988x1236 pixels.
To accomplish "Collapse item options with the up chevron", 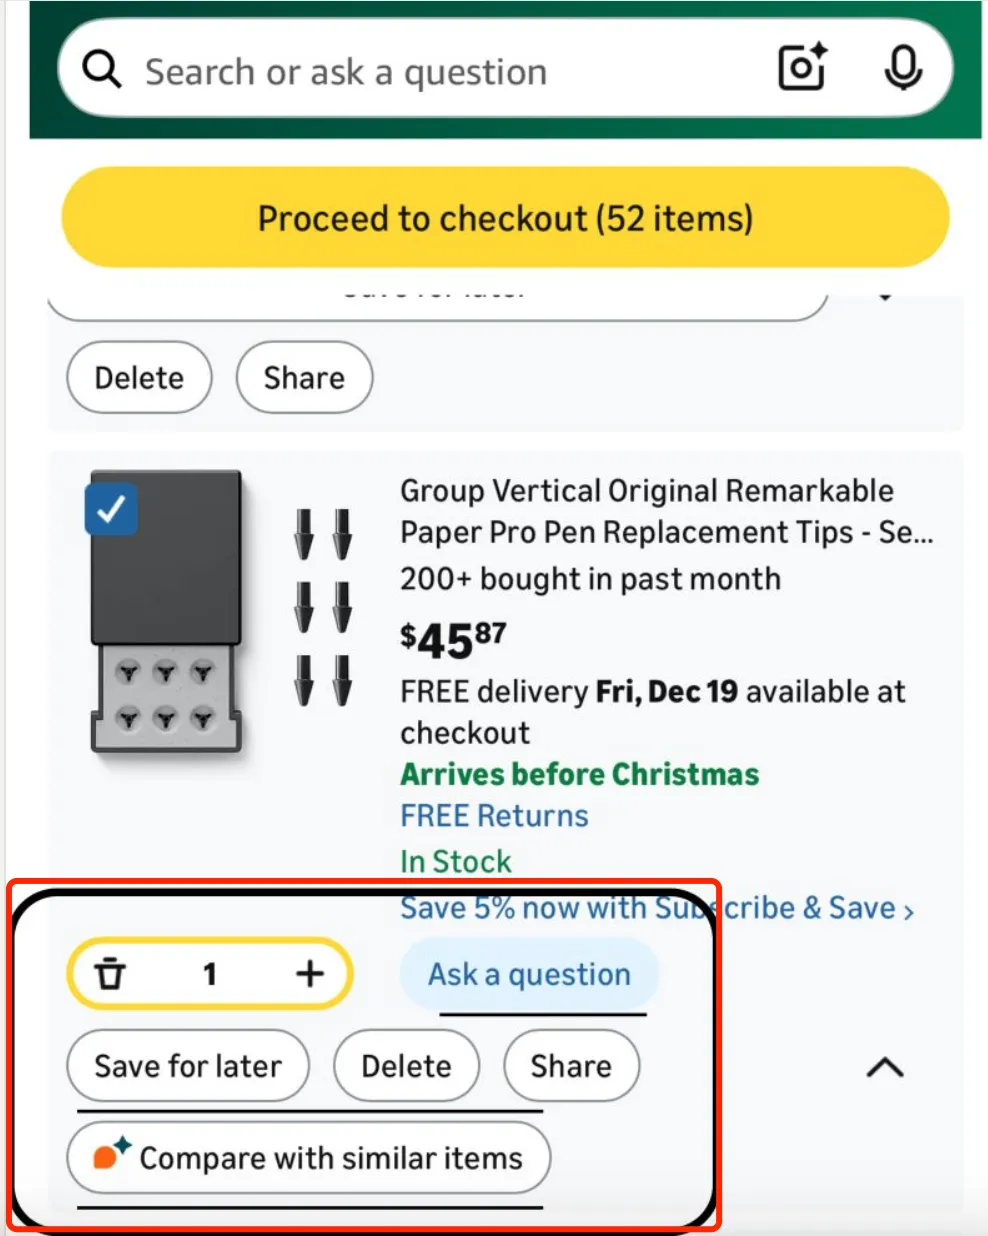I will click(884, 1068).
